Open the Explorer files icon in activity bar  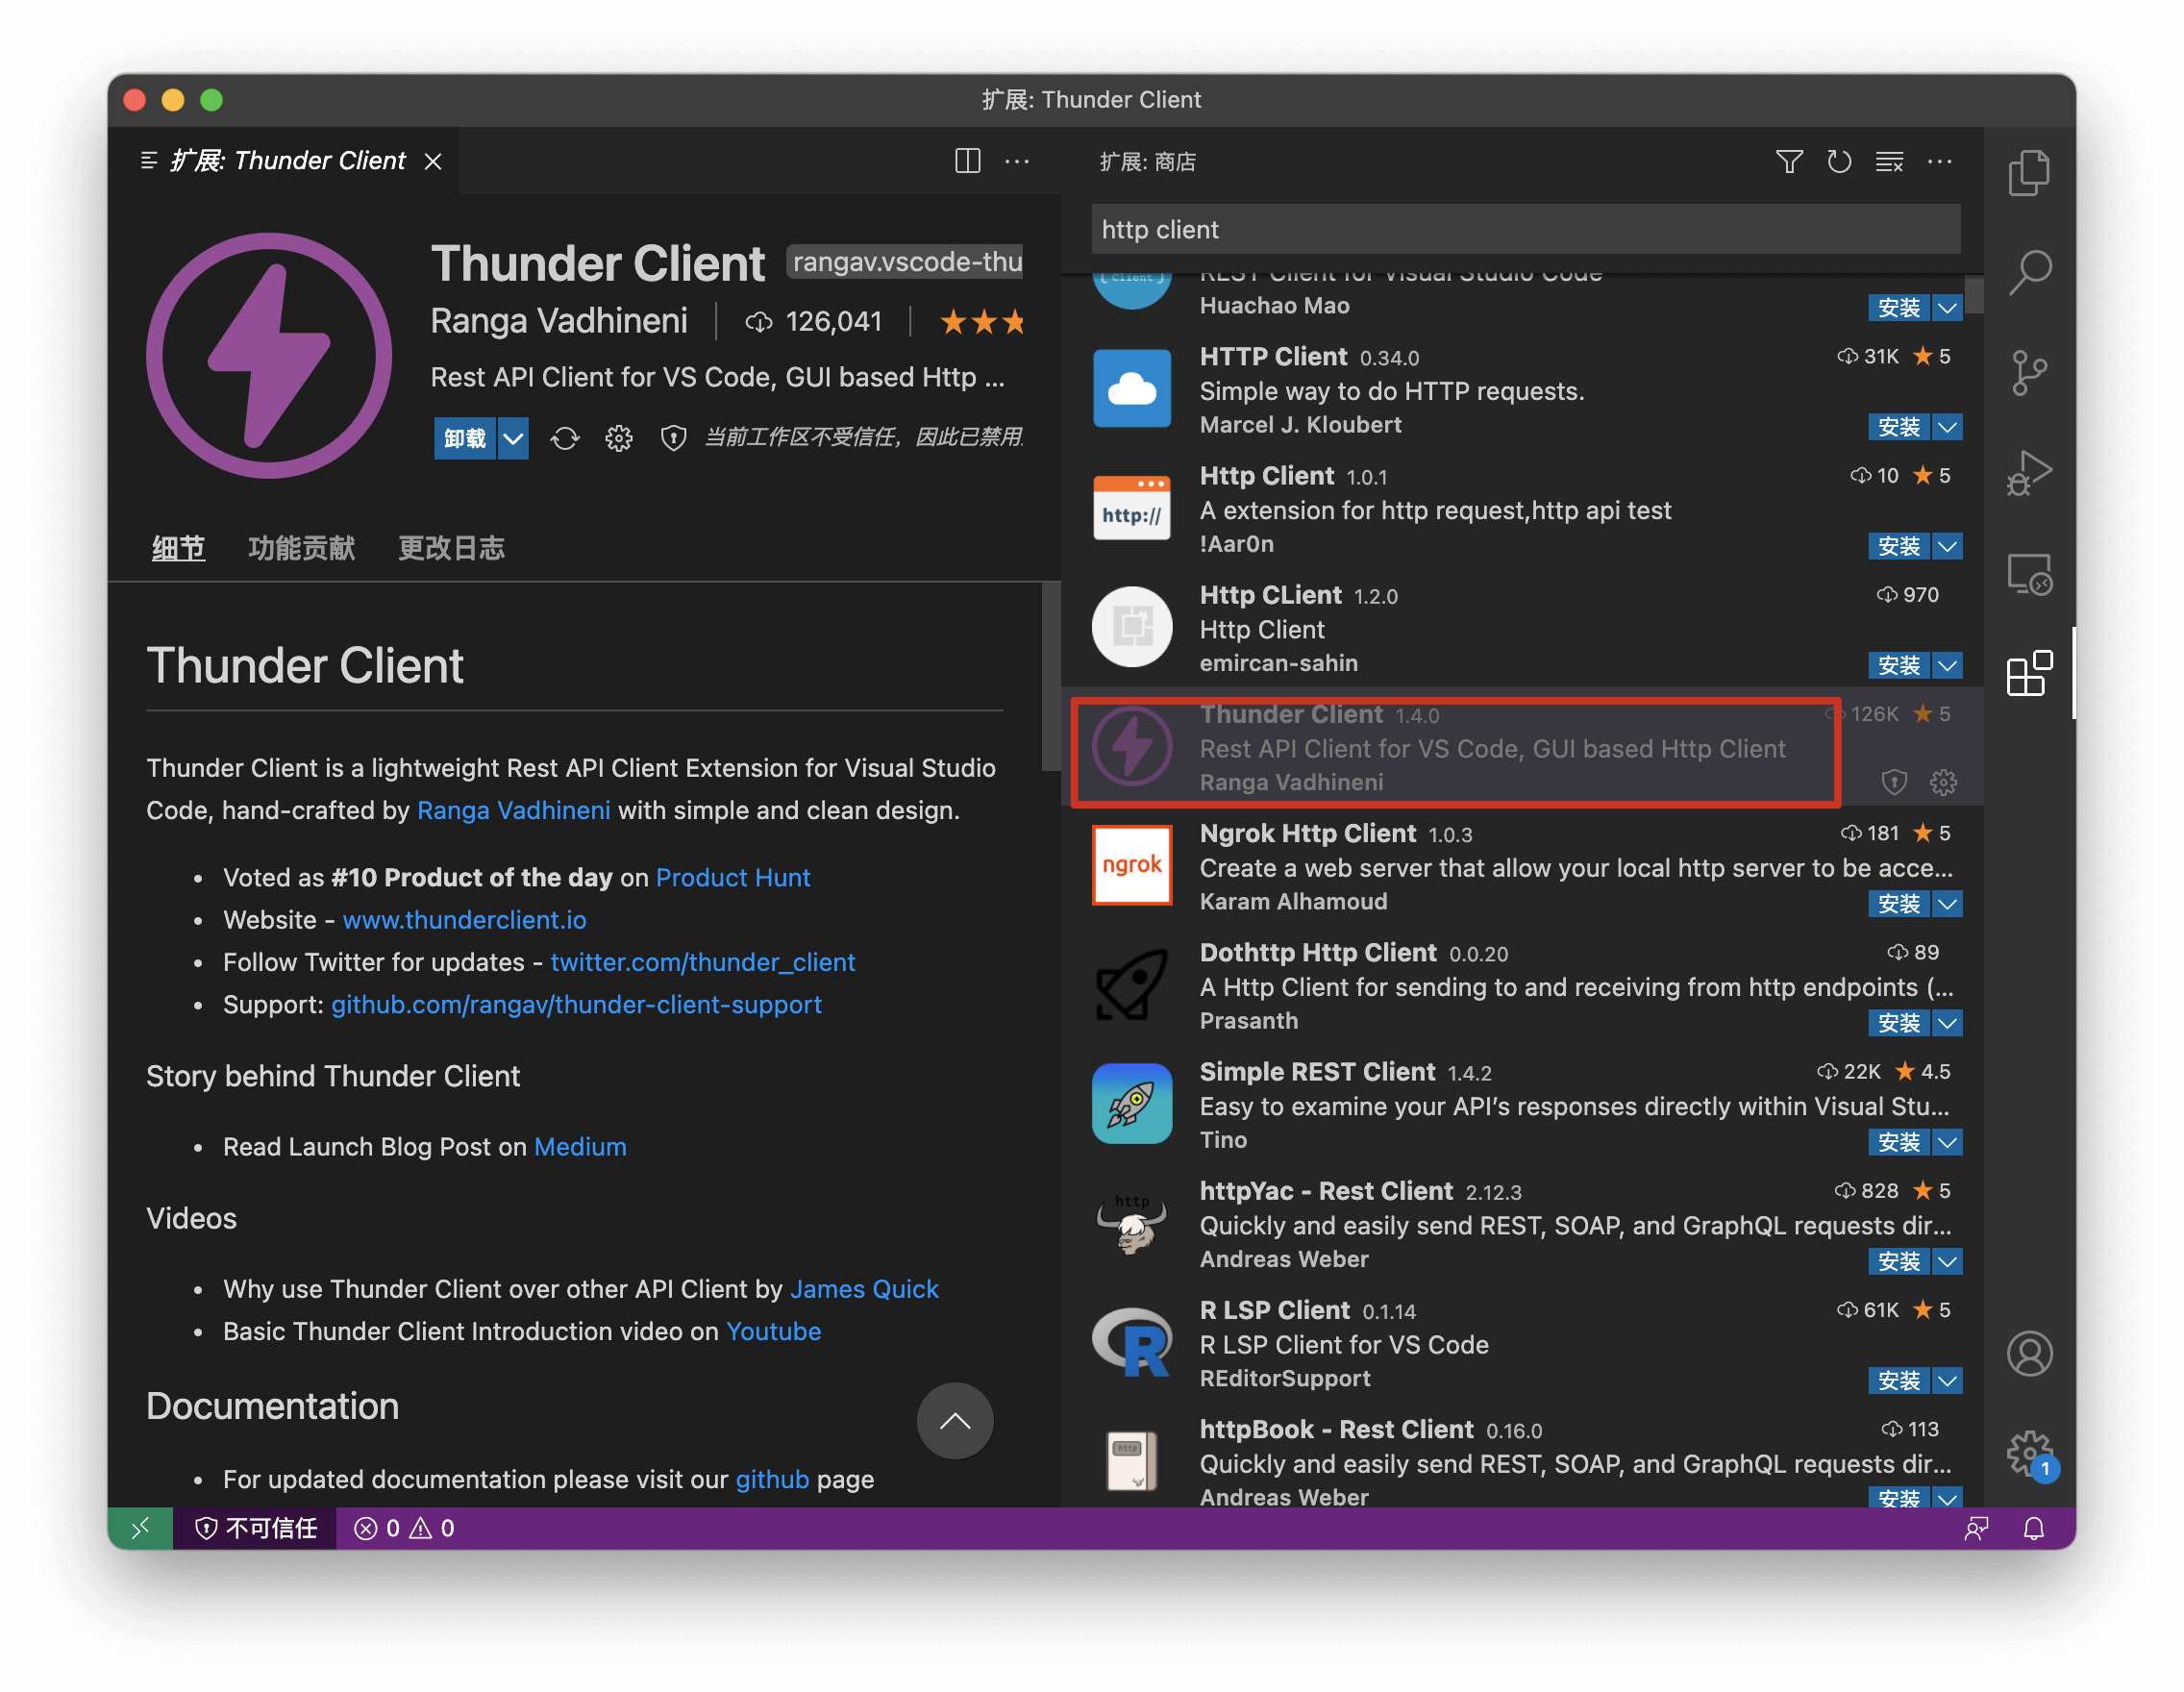pyautogui.click(x=2028, y=173)
